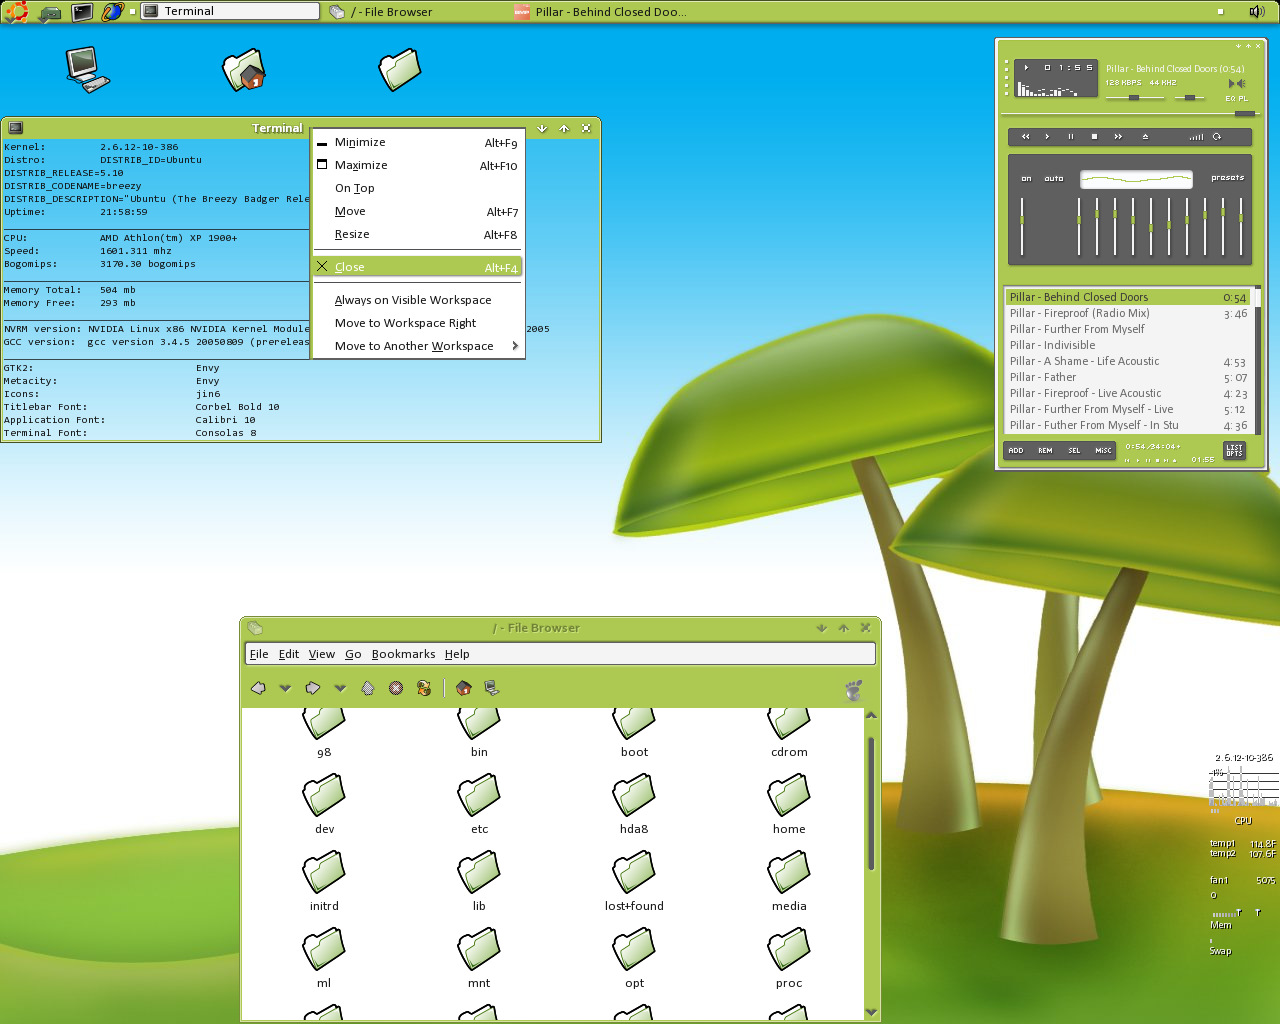
Task: Go up one folder in File Browser
Action: [x=368, y=688]
